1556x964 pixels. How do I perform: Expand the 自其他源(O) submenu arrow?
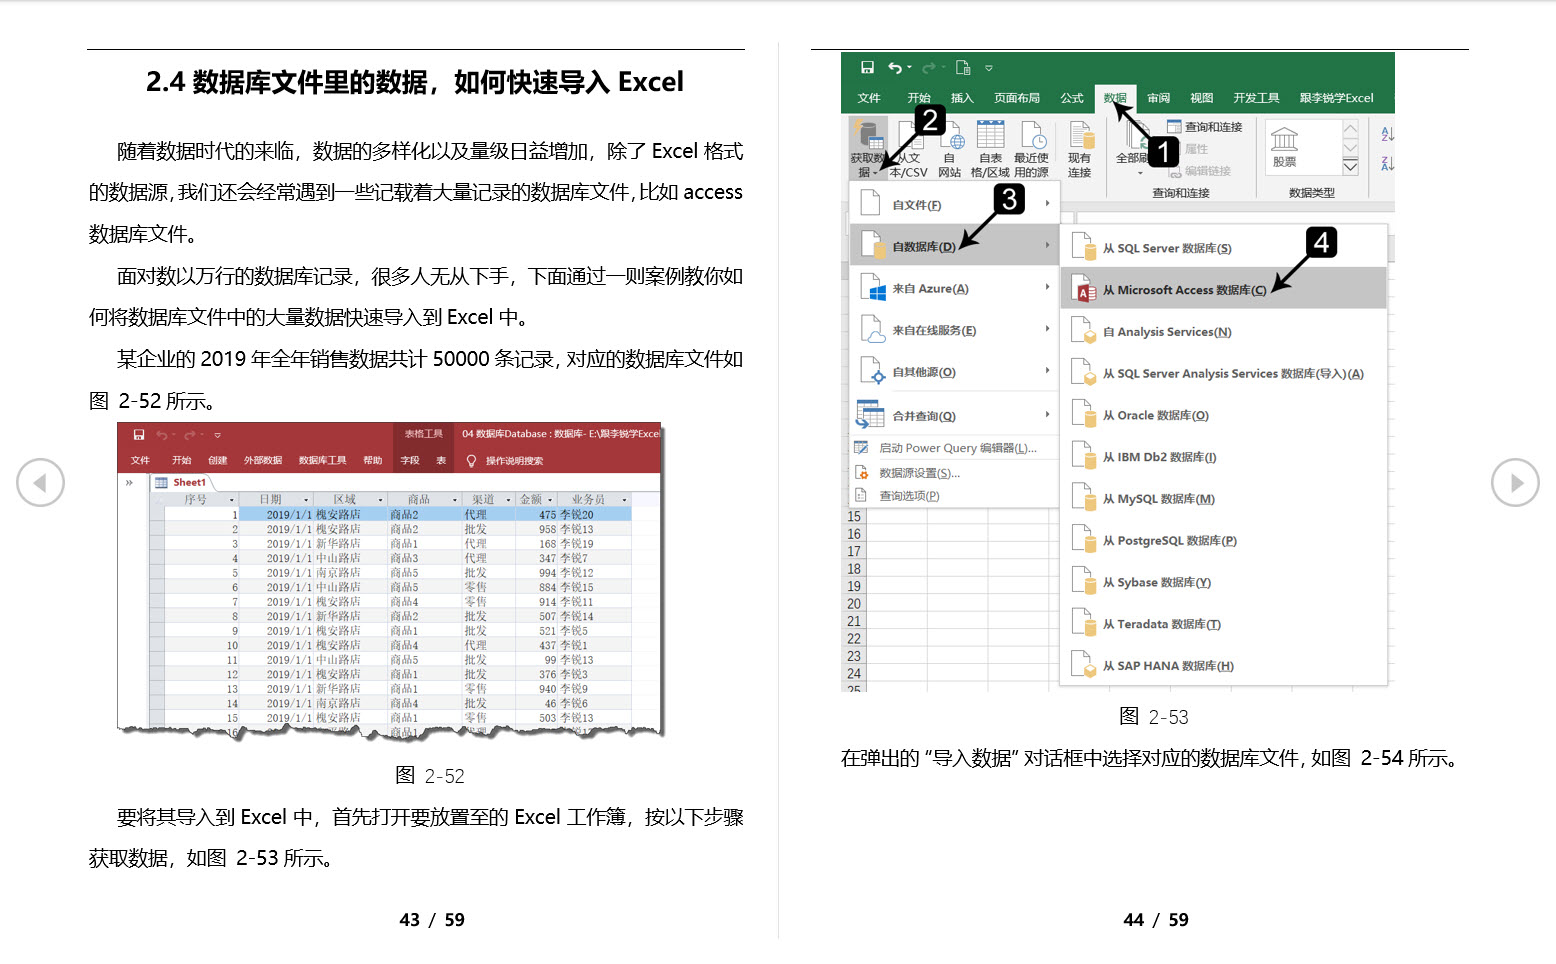click(x=1047, y=371)
